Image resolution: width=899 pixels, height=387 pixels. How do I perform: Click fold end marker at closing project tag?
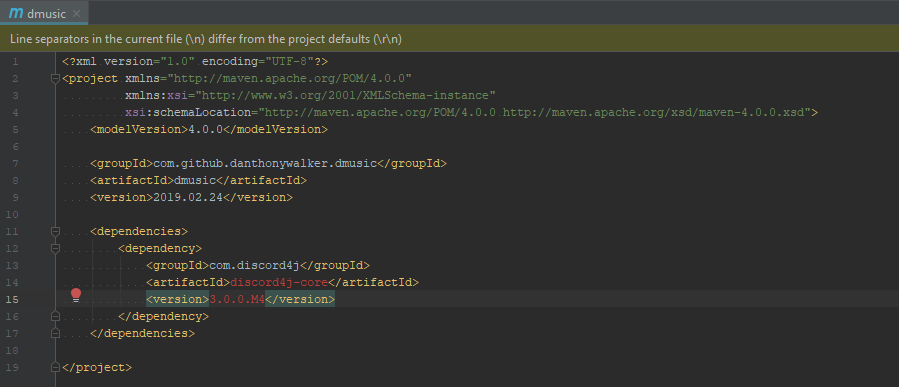[56, 368]
